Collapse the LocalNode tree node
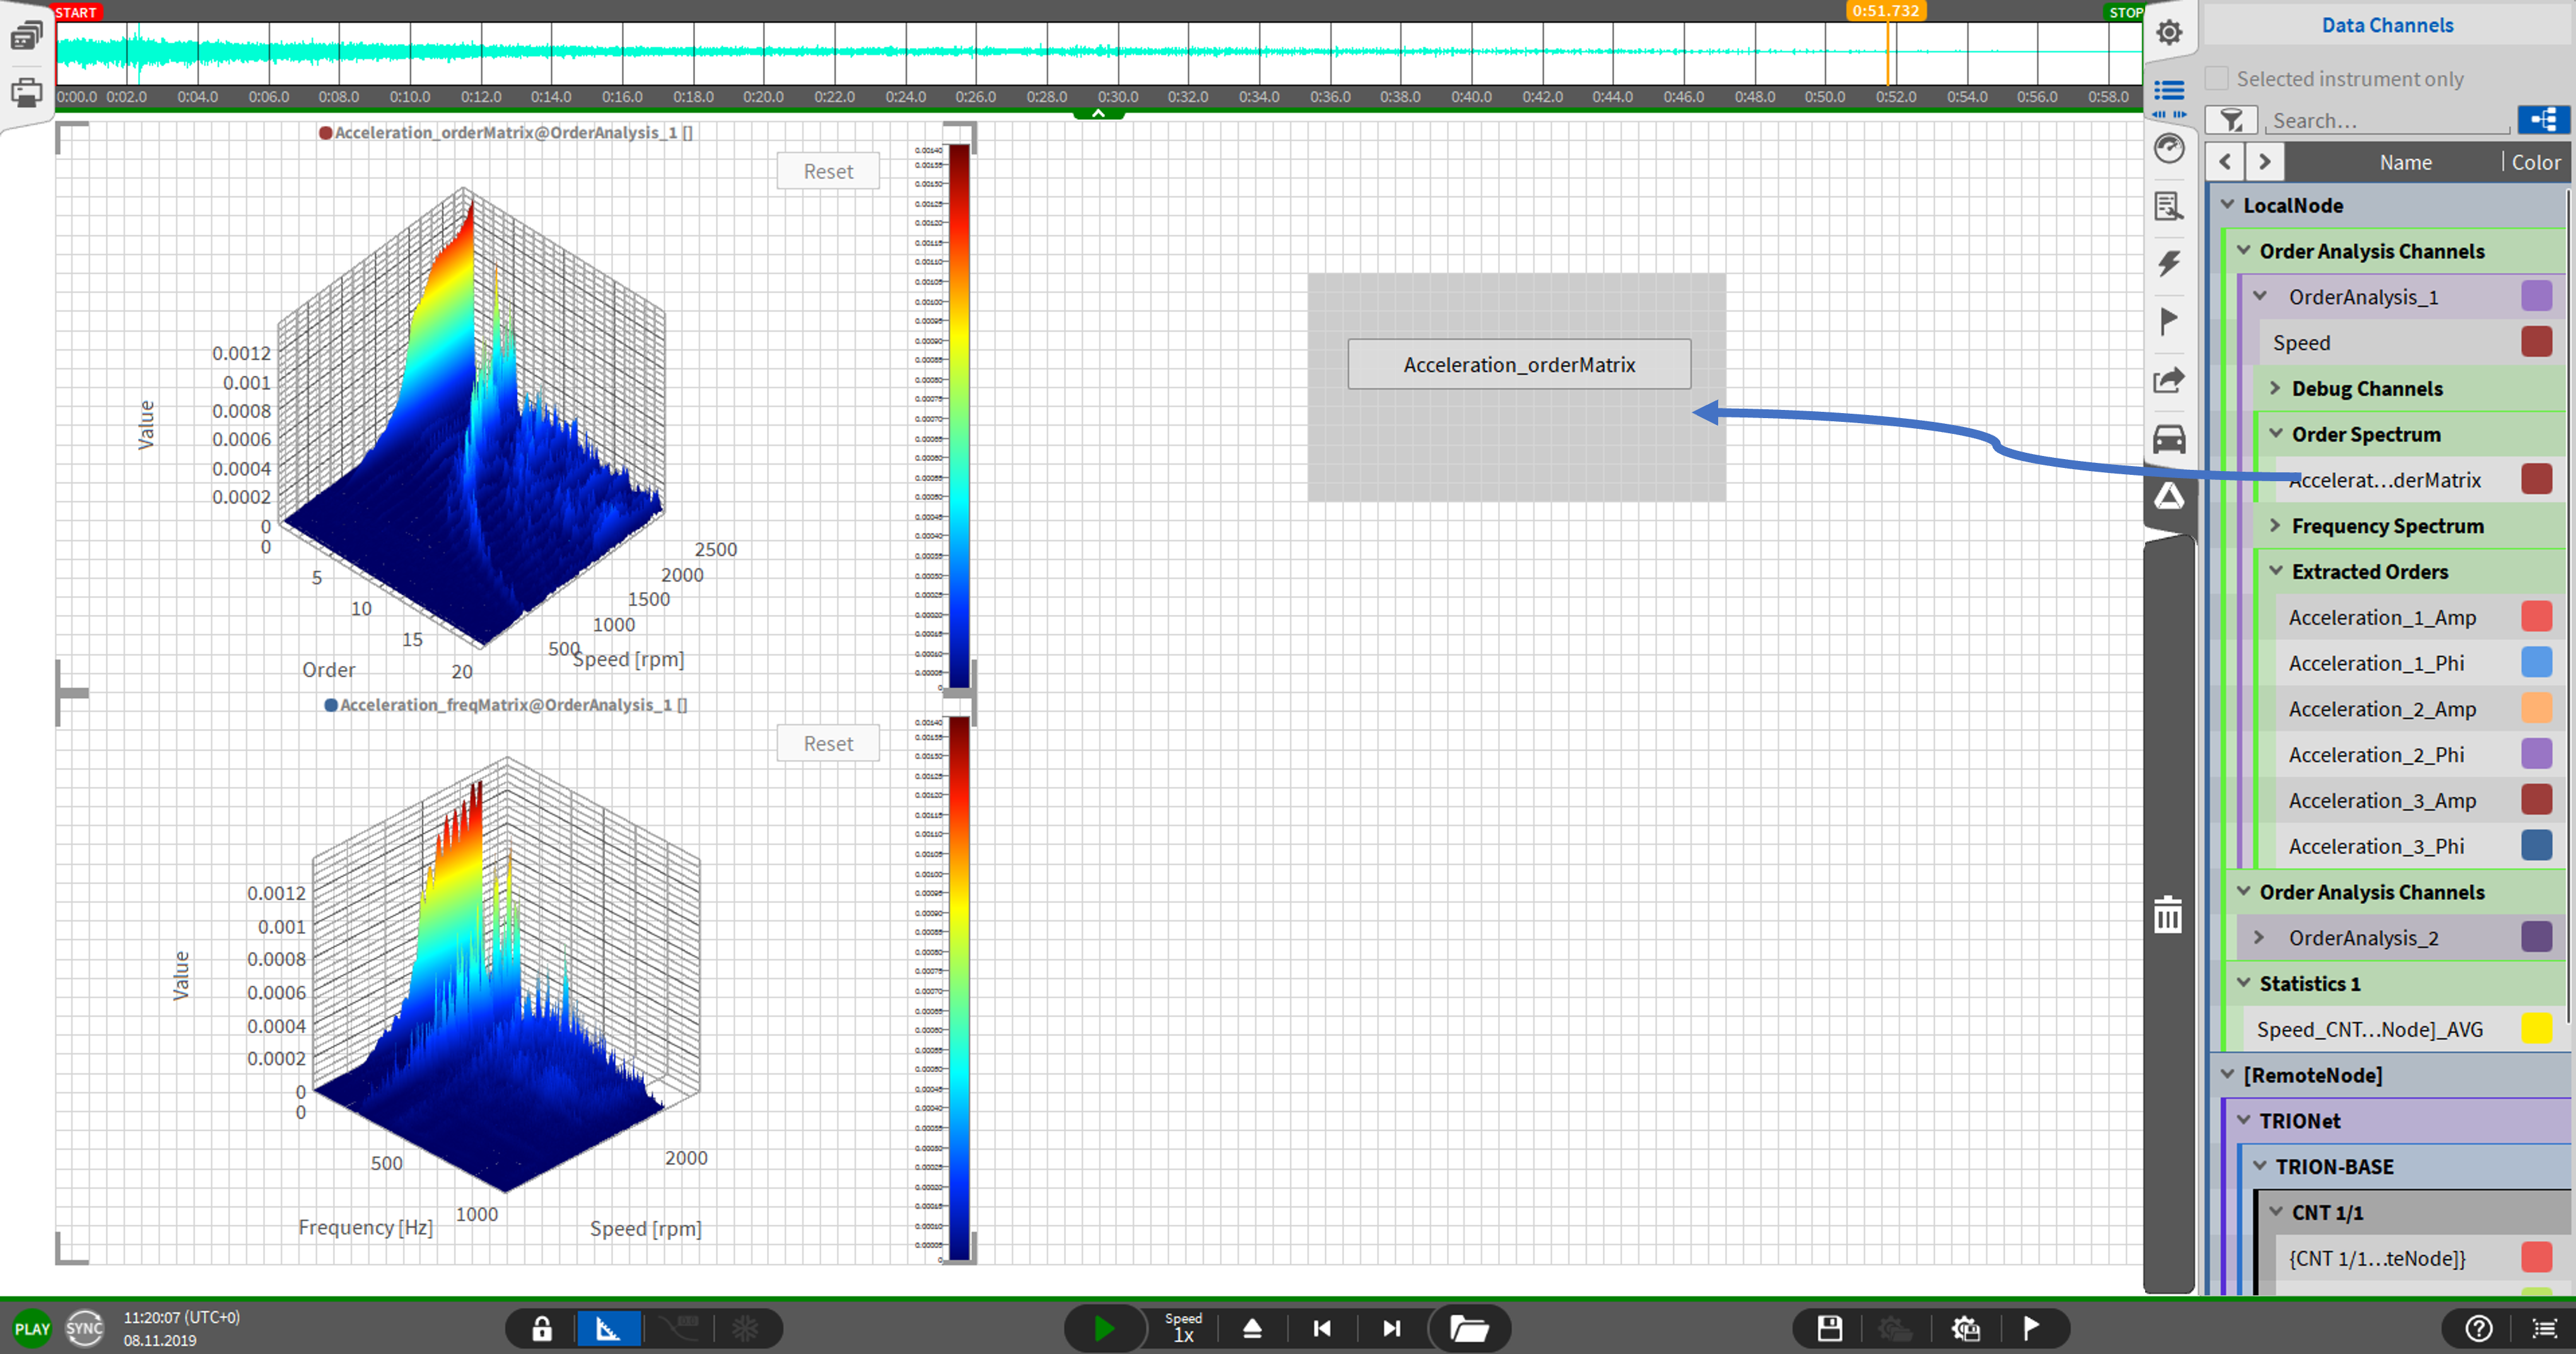Image resolution: width=2576 pixels, height=1354 pixels. coord(2228,204)
